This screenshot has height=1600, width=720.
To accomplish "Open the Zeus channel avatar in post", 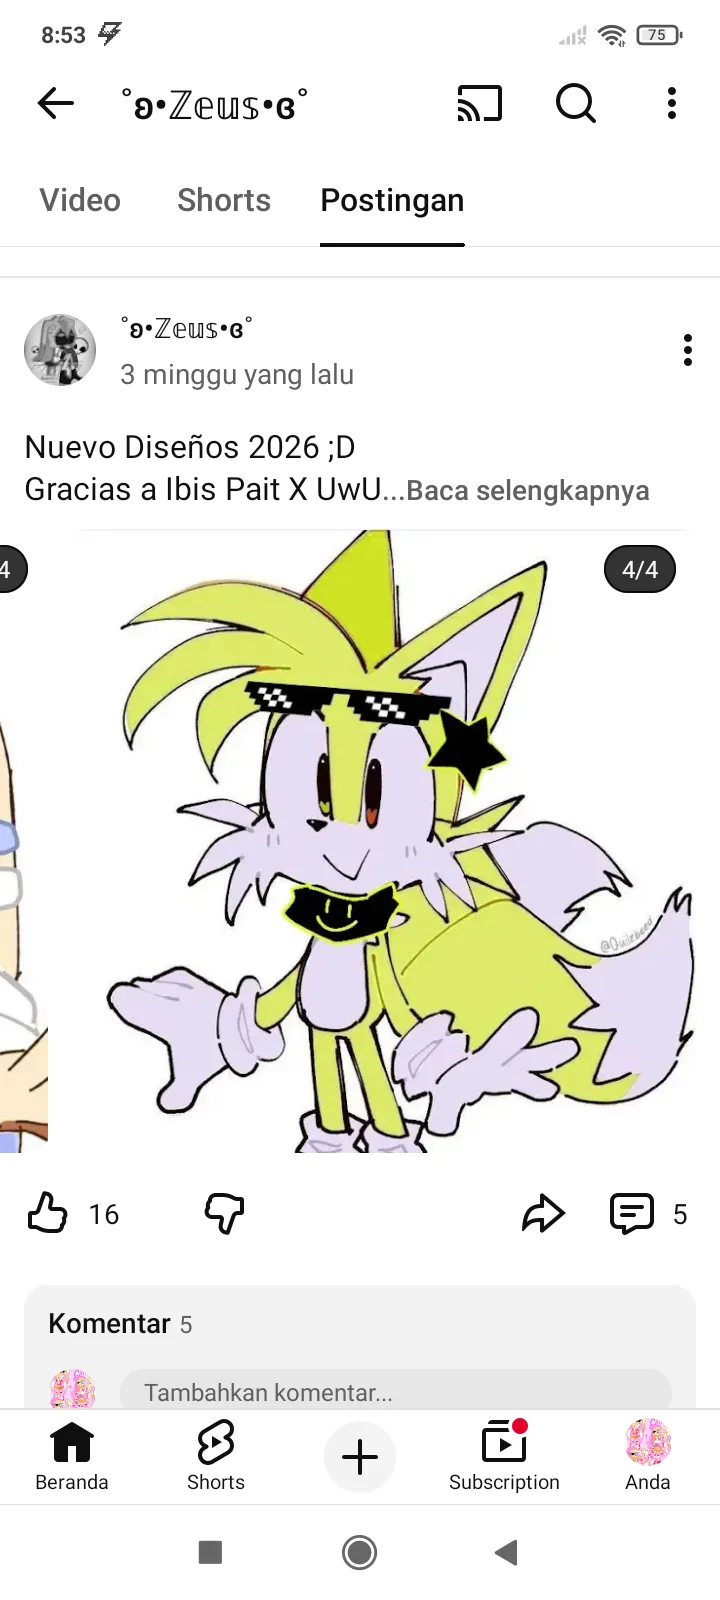I will (x=60, y=350).
